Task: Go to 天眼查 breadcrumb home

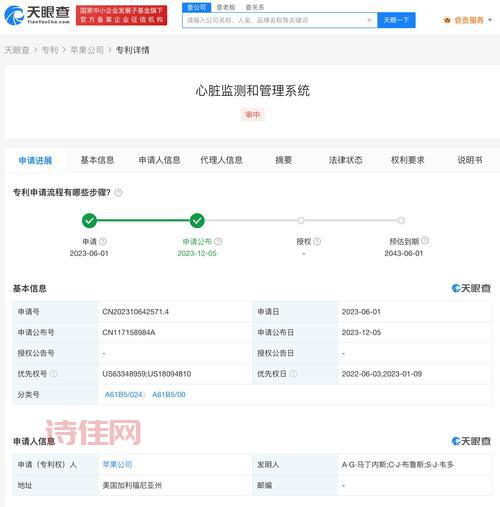Action: (17, 50)
